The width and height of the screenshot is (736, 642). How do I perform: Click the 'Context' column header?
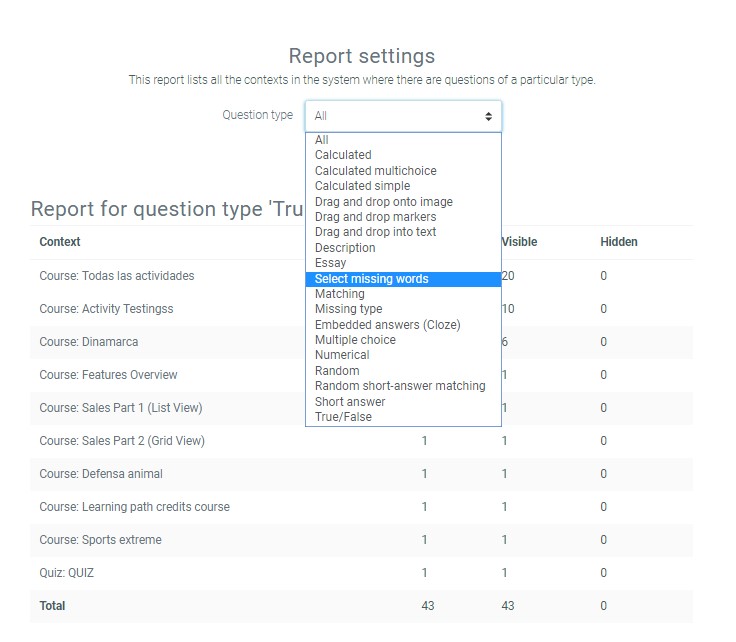pyautogui.click(x=60, y=242)
